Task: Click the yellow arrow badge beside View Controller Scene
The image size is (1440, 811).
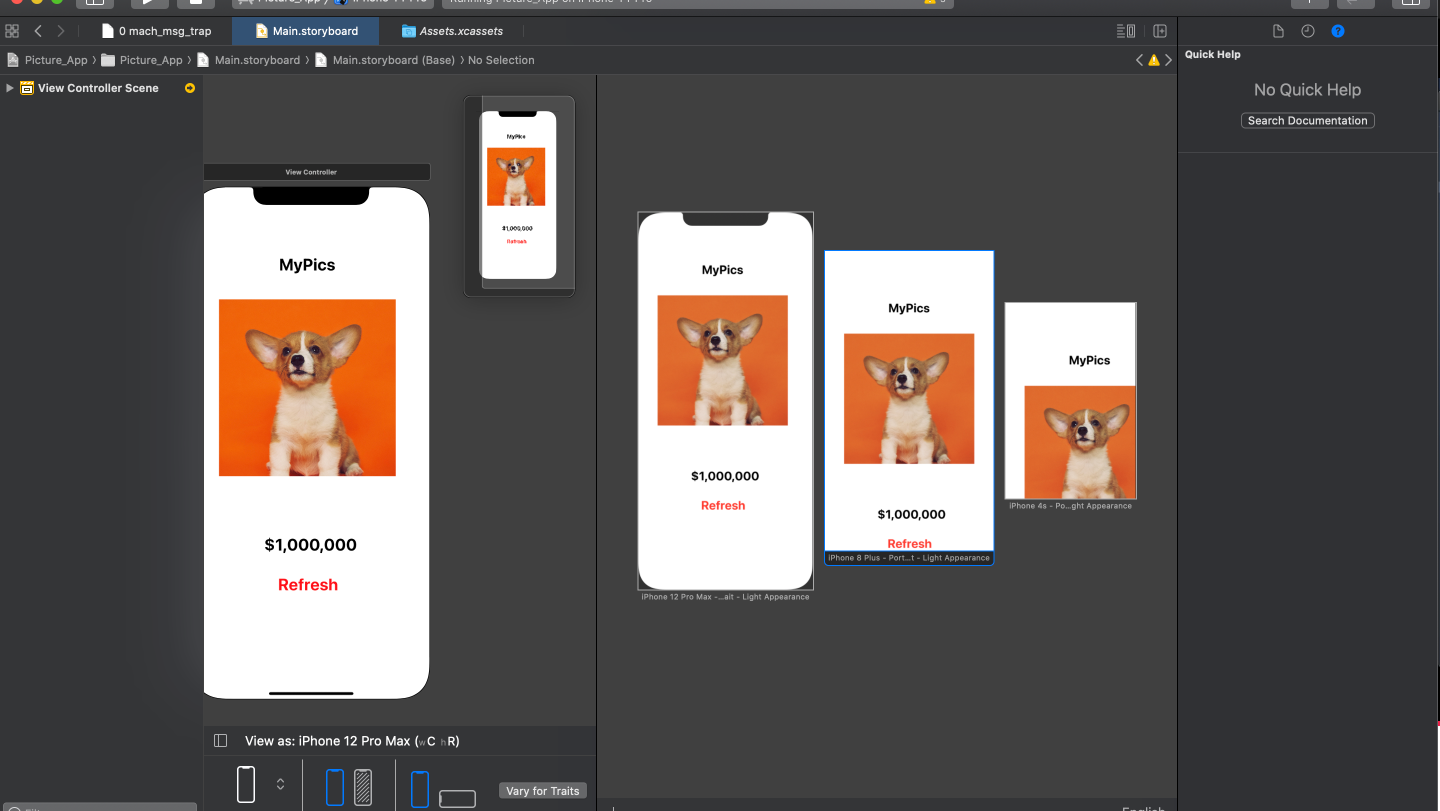Action: tap(190, 88)
